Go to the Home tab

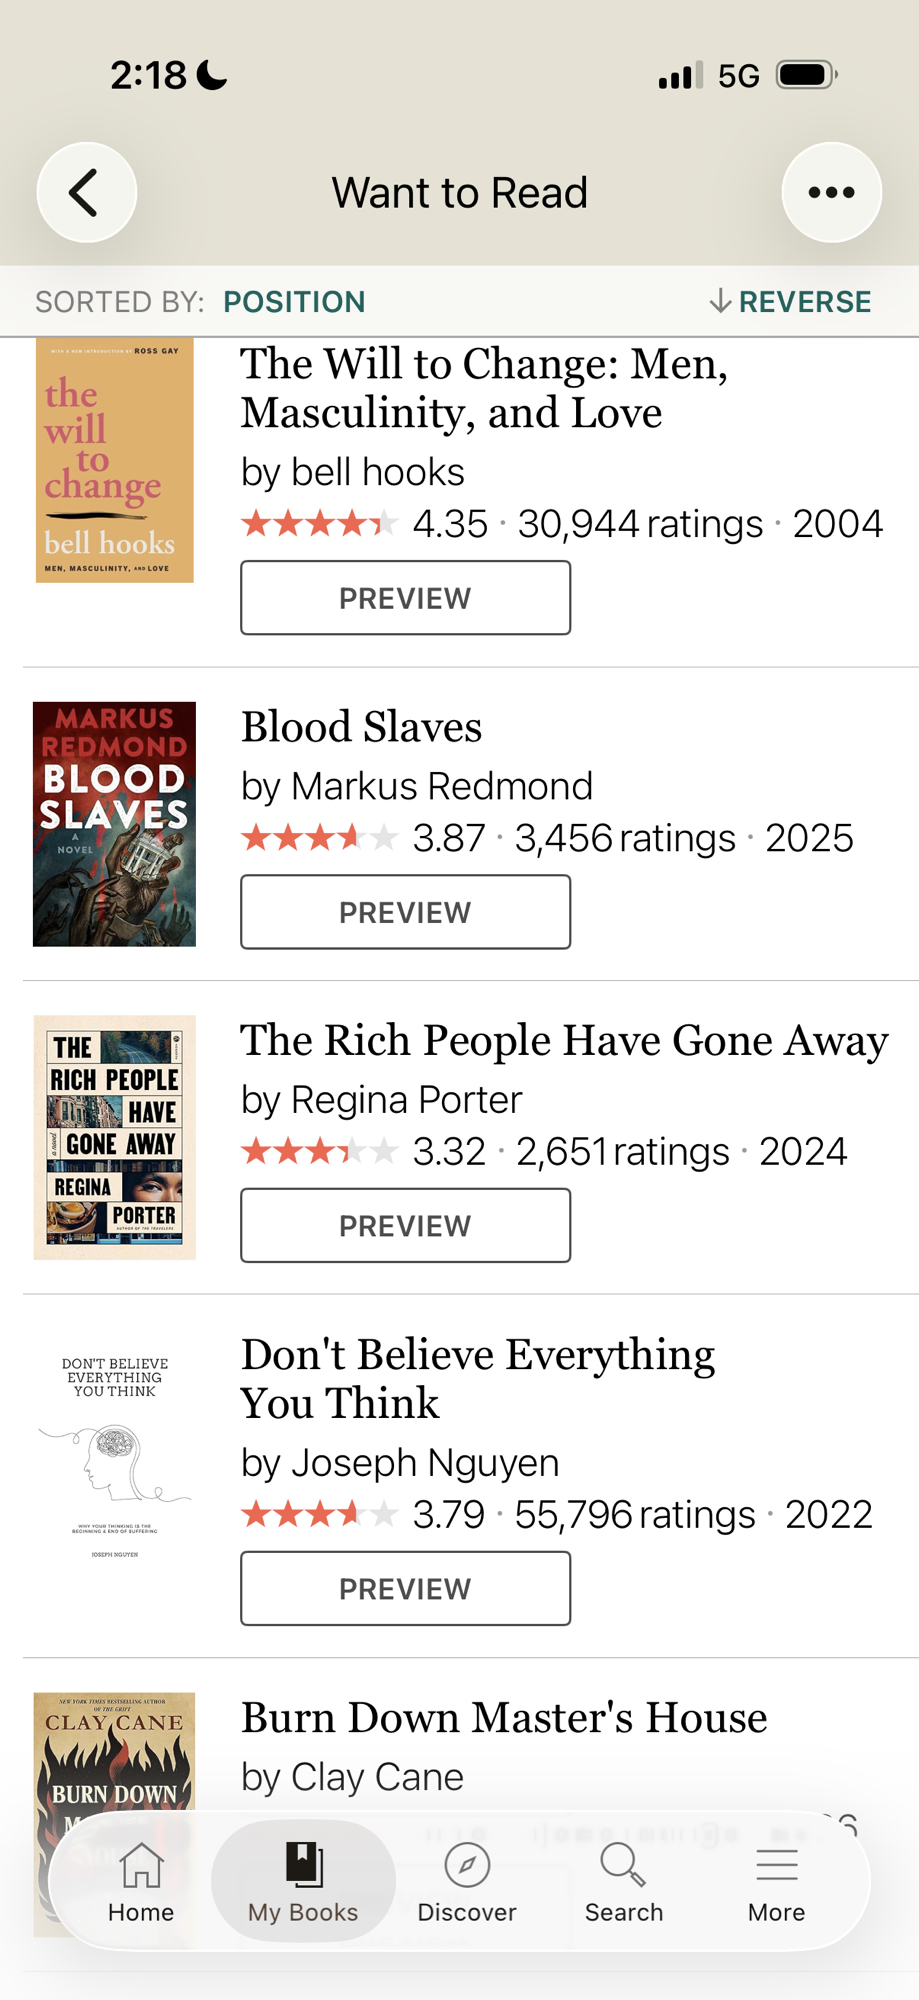tap(141, 1882)
